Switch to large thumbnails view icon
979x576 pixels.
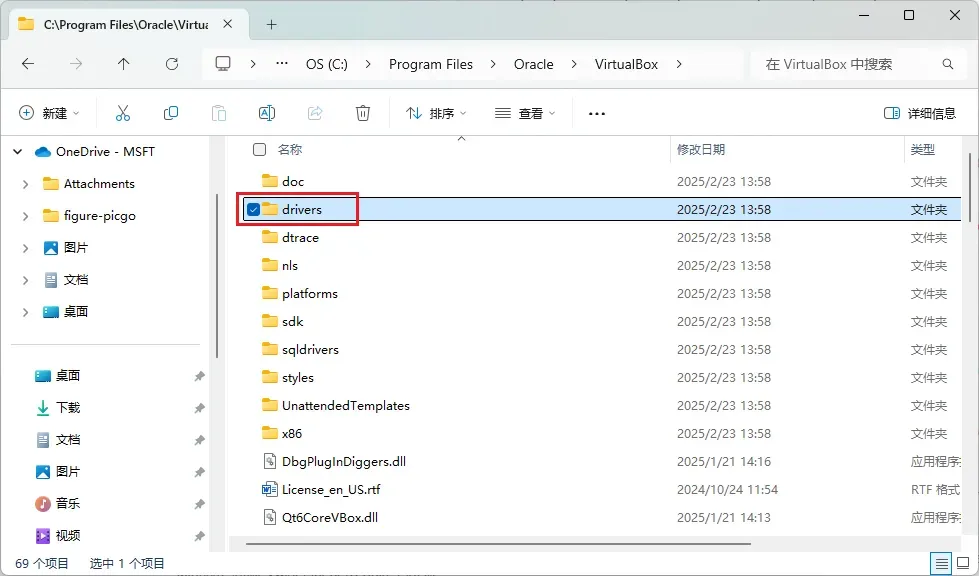pos(963,564)
